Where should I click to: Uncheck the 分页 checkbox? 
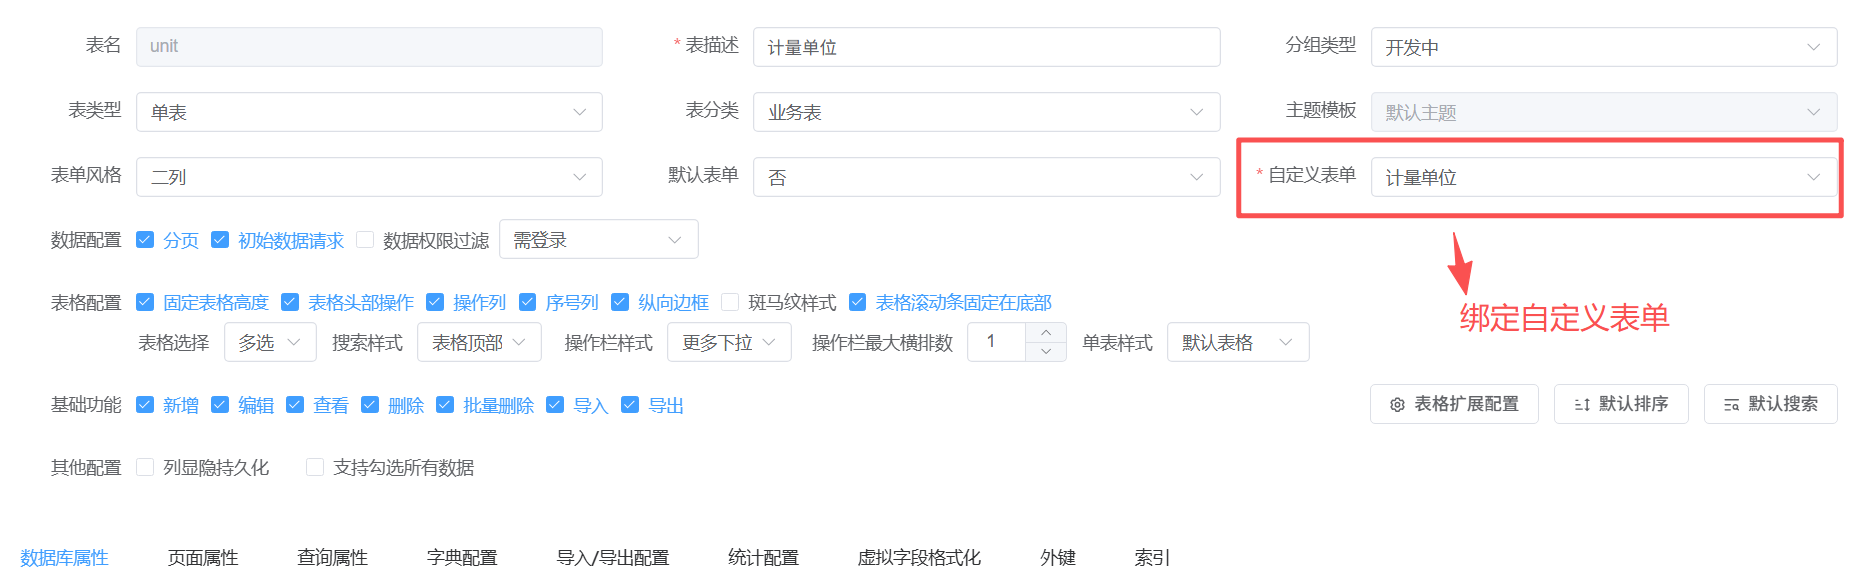coord(145,240)
